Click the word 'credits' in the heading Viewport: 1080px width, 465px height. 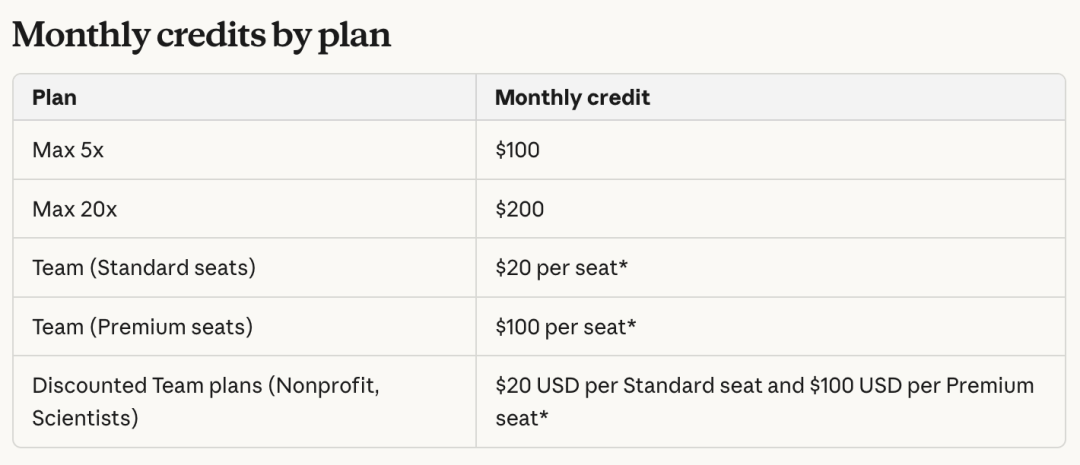click(209, 35)
